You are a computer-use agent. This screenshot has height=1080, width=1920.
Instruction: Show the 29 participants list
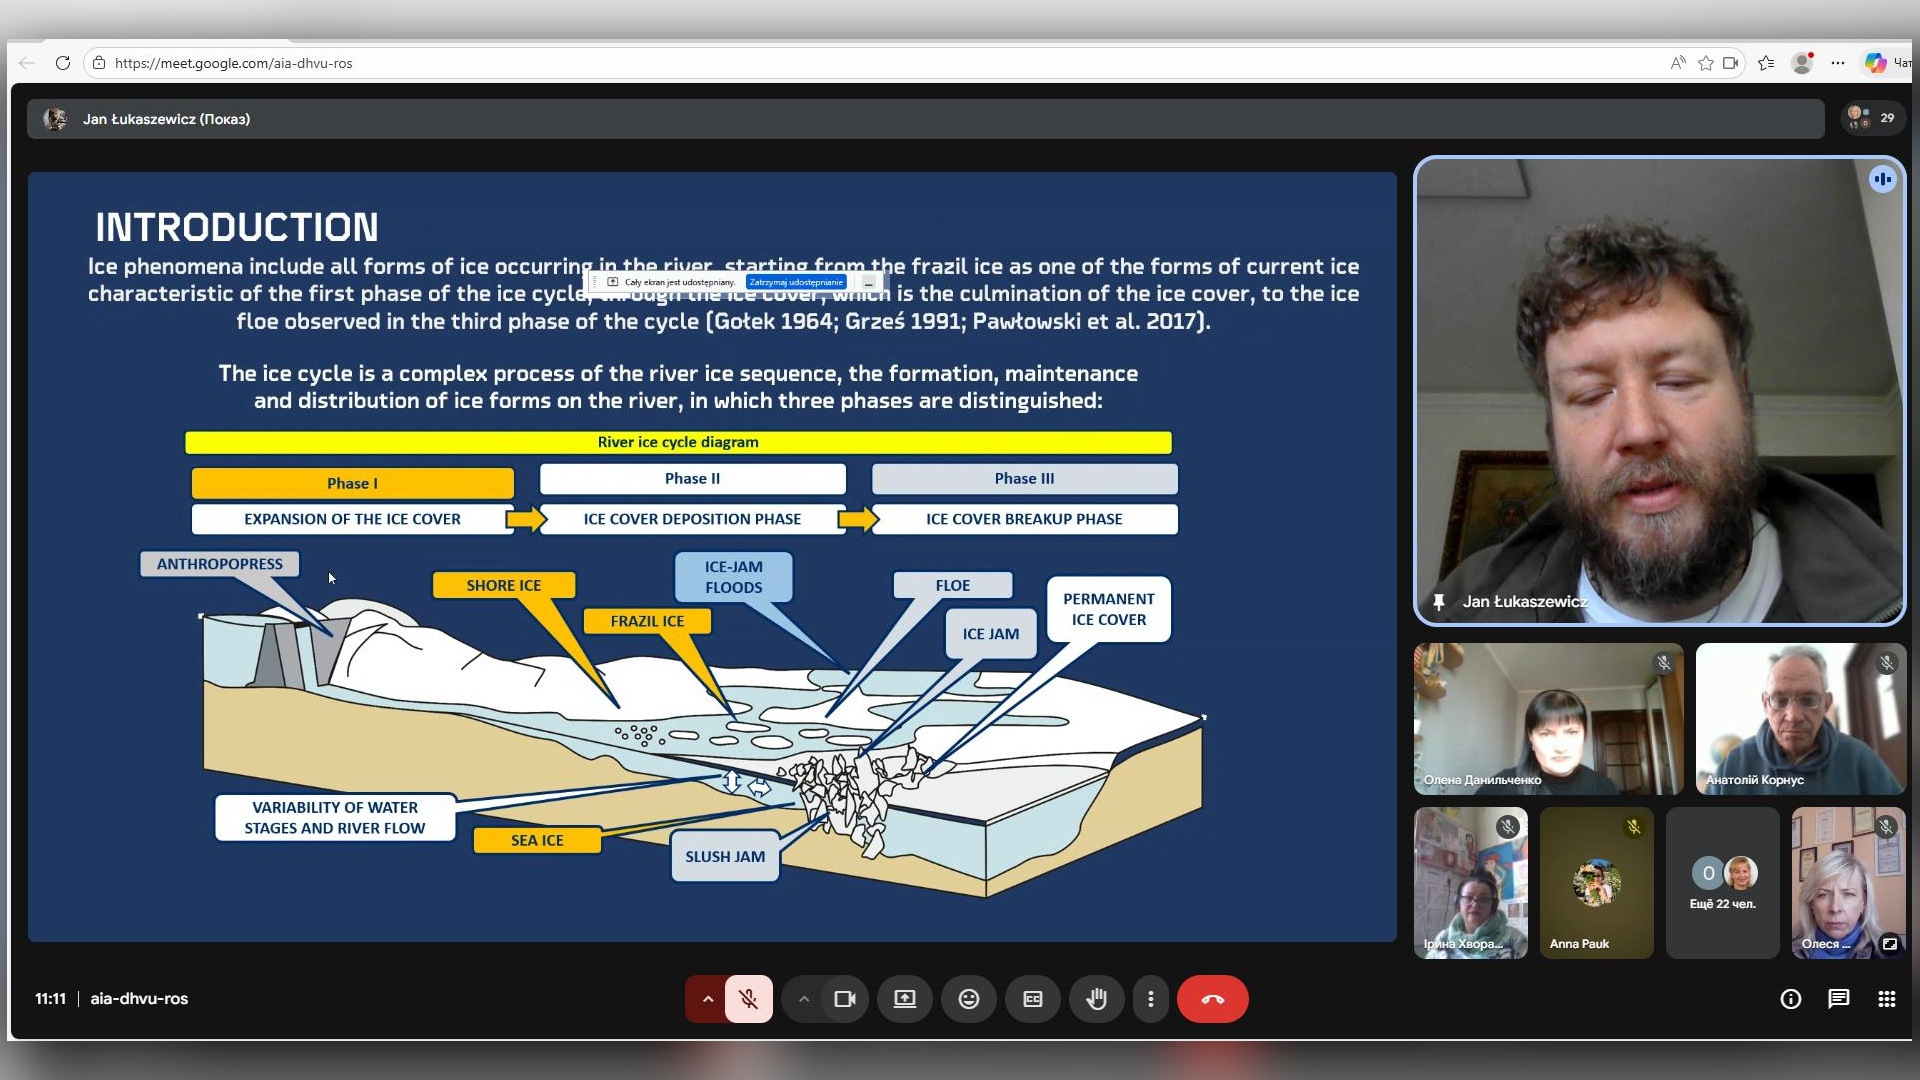(x=1872, y=118)
